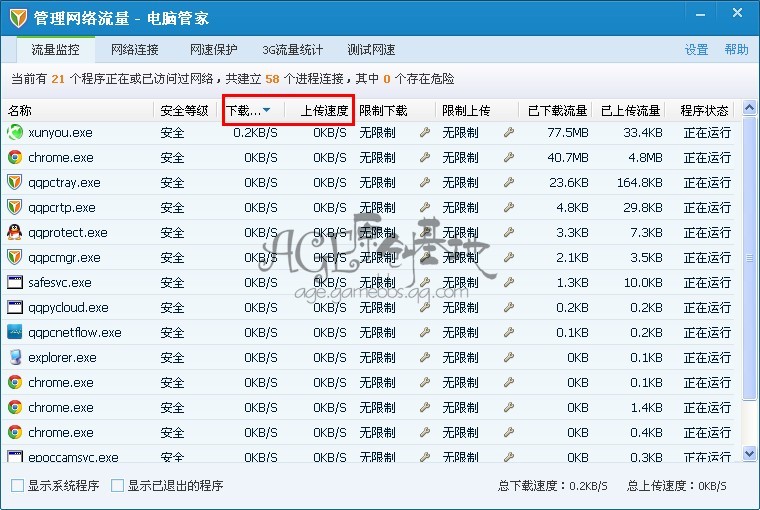Click the scrollbar up arrow
This screenshot has height=510, width=760.
(x=749, y=108)
